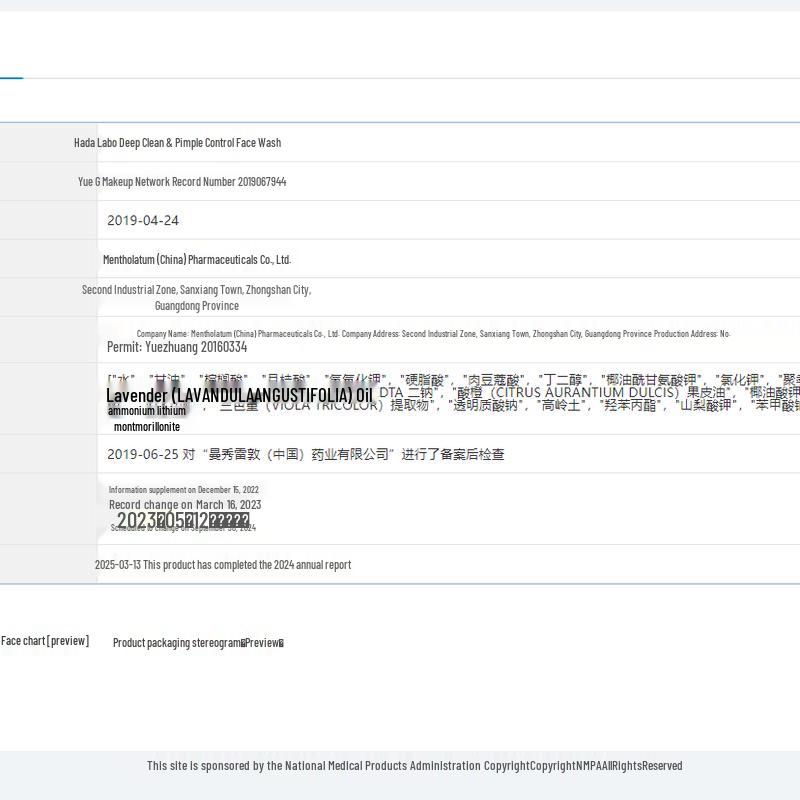Click the record date 2019-04-24
800x800 pixels.
(x=143, y=221)
